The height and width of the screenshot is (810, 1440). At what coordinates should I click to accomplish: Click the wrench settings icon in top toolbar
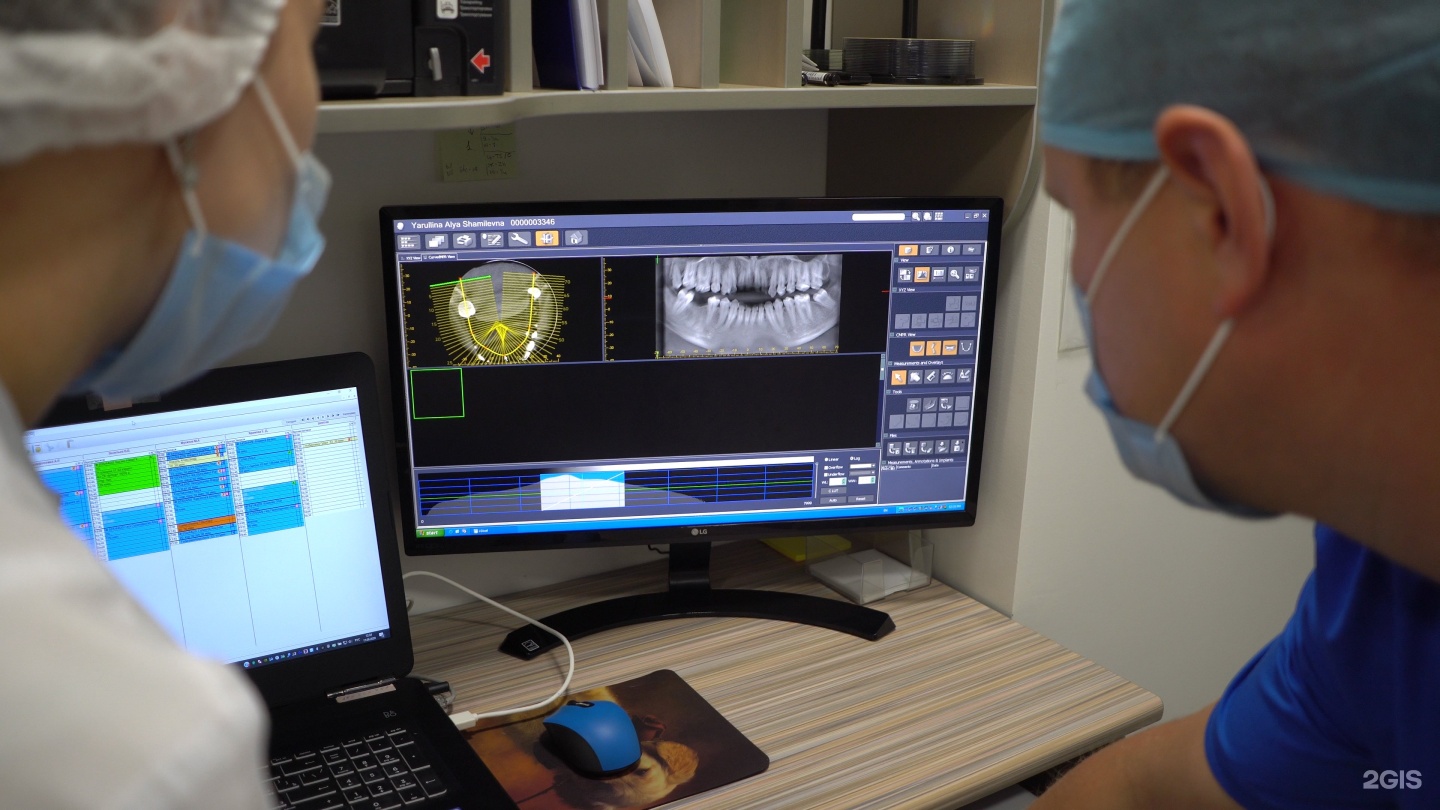pyautogui.click(x=520, y=239)
